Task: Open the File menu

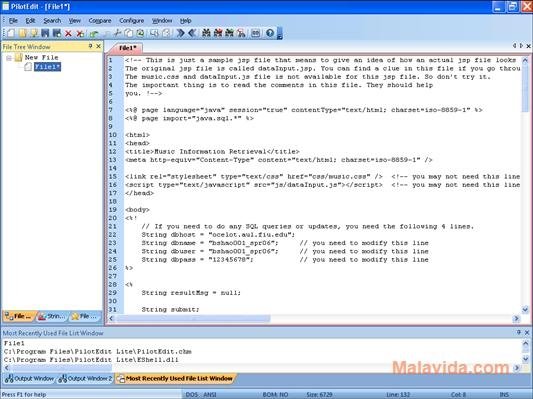Action: [x=13, y=21]
